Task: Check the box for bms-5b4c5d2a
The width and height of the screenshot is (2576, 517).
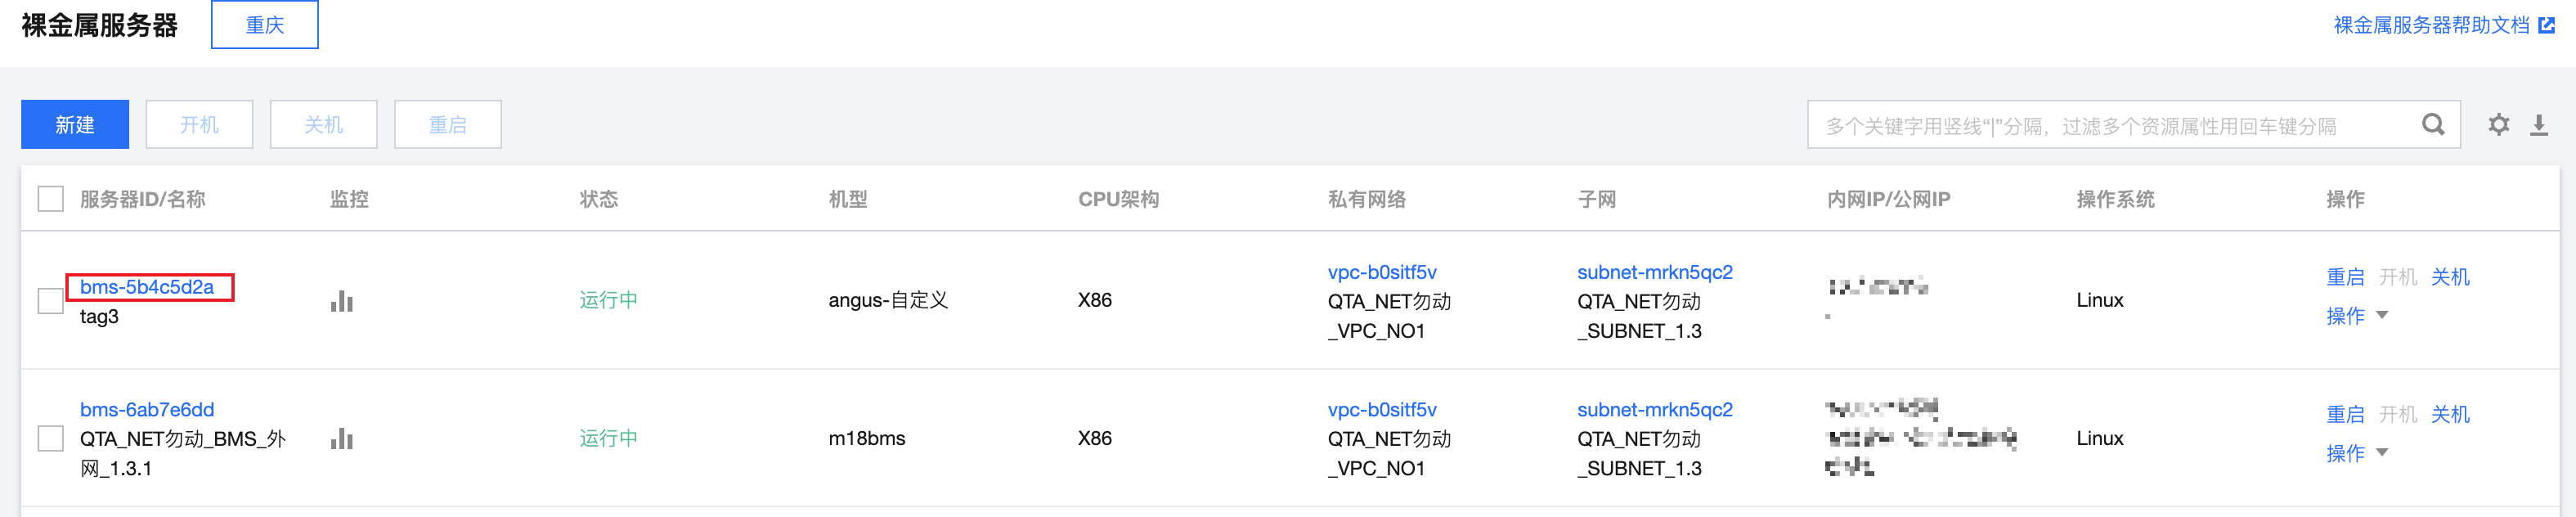Action: click(50, 301)
